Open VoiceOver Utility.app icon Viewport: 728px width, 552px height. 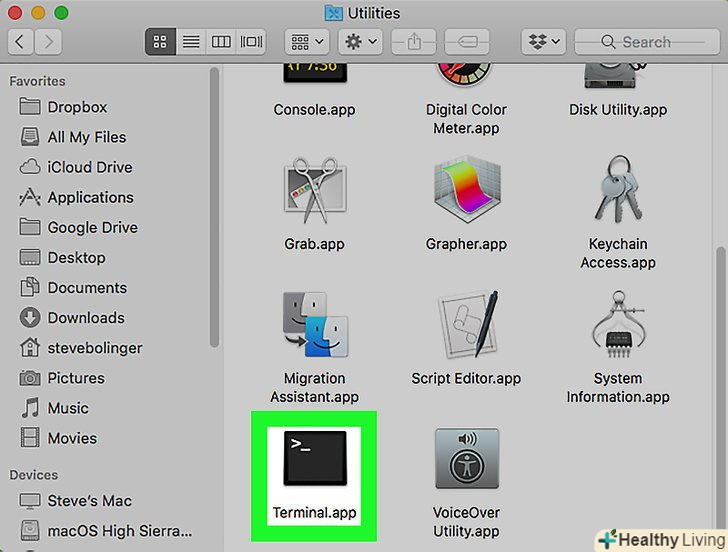[x=467, y=458]
